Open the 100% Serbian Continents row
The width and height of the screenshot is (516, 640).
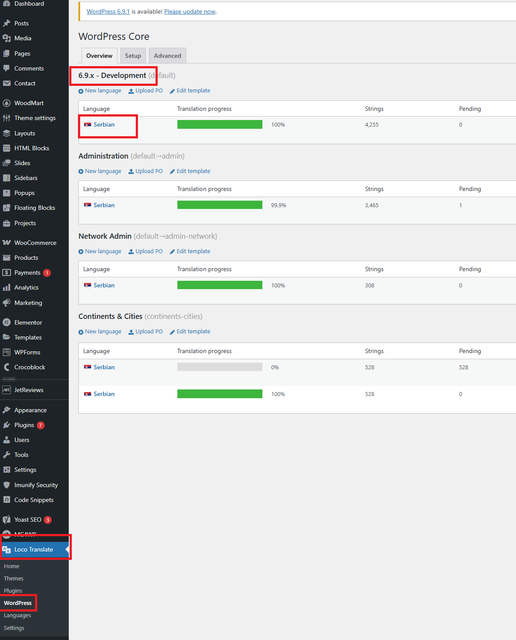pyautogui.click(x=104, y=394)
